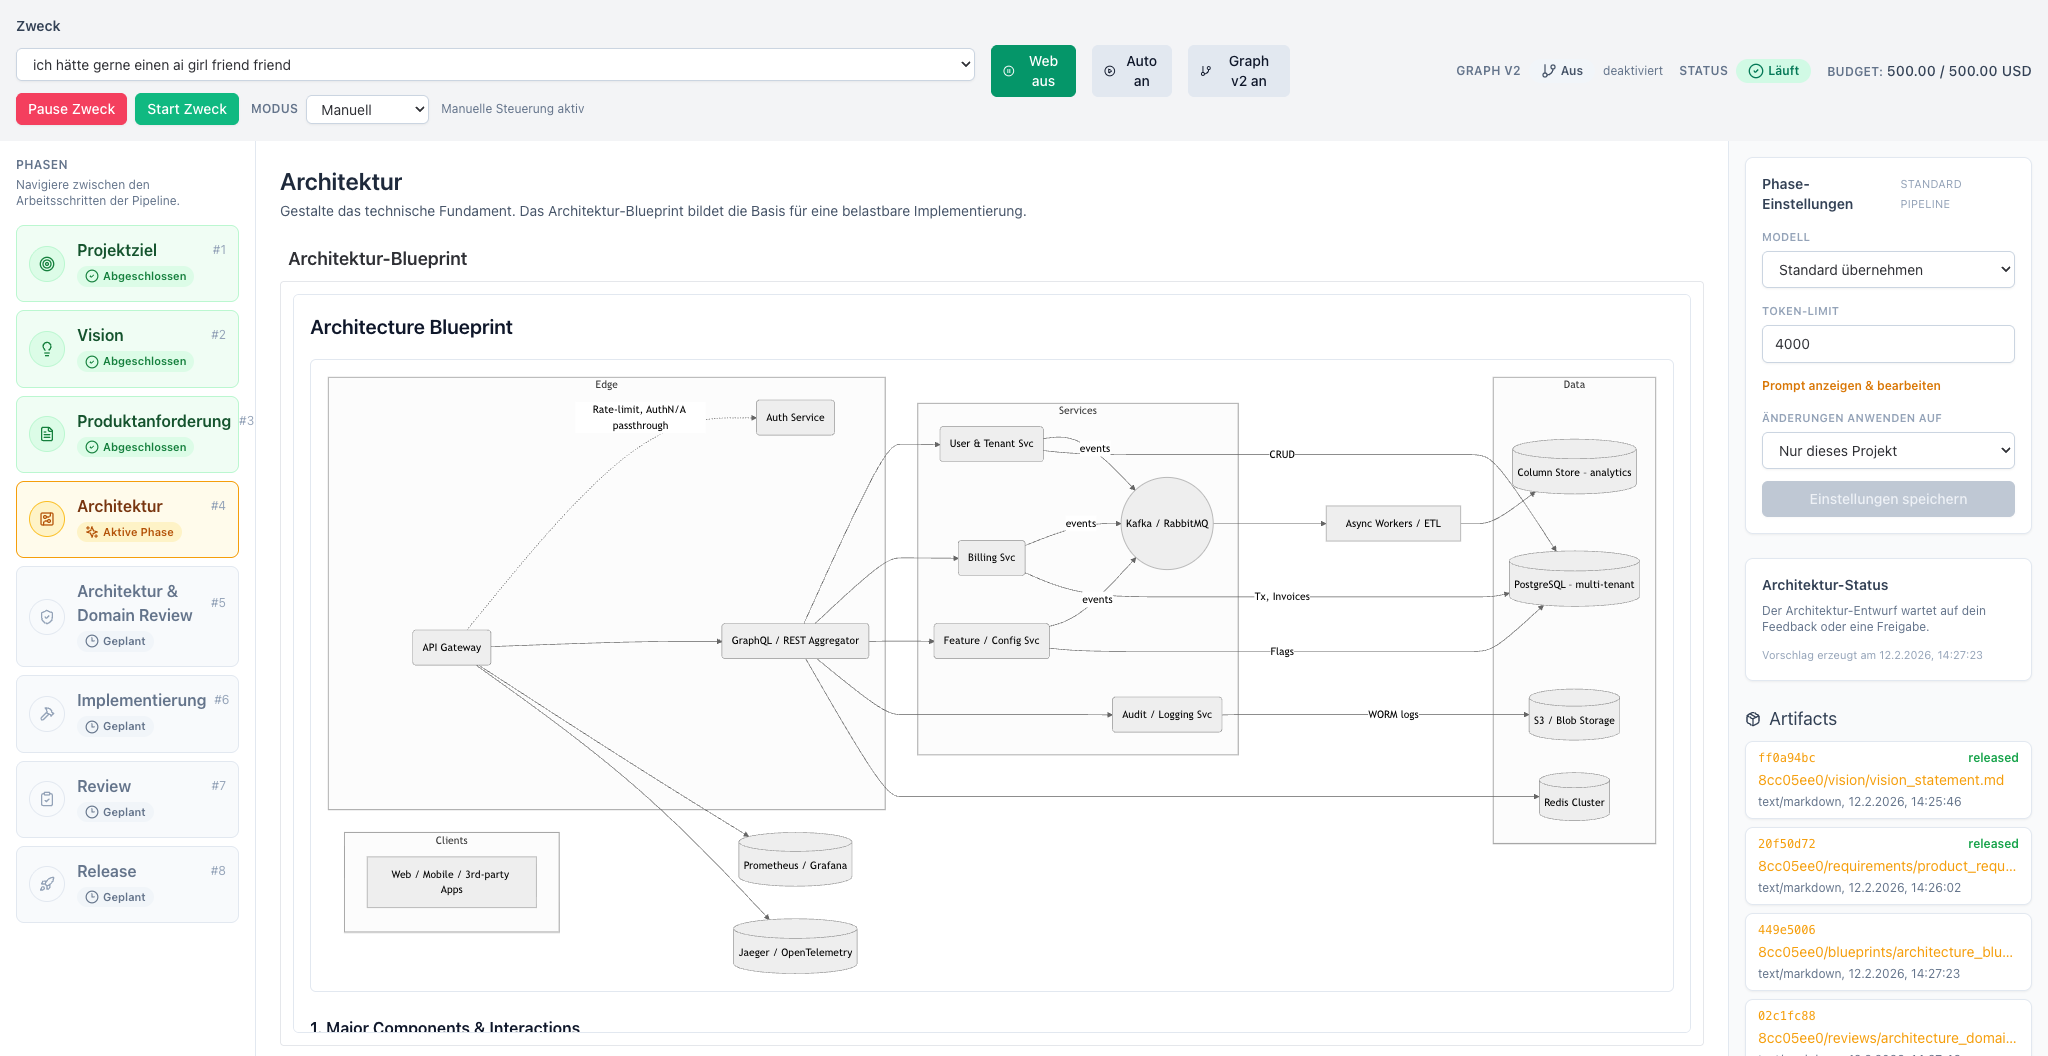Open the Nur dieses Projekt dropdown

(1888, 451)
